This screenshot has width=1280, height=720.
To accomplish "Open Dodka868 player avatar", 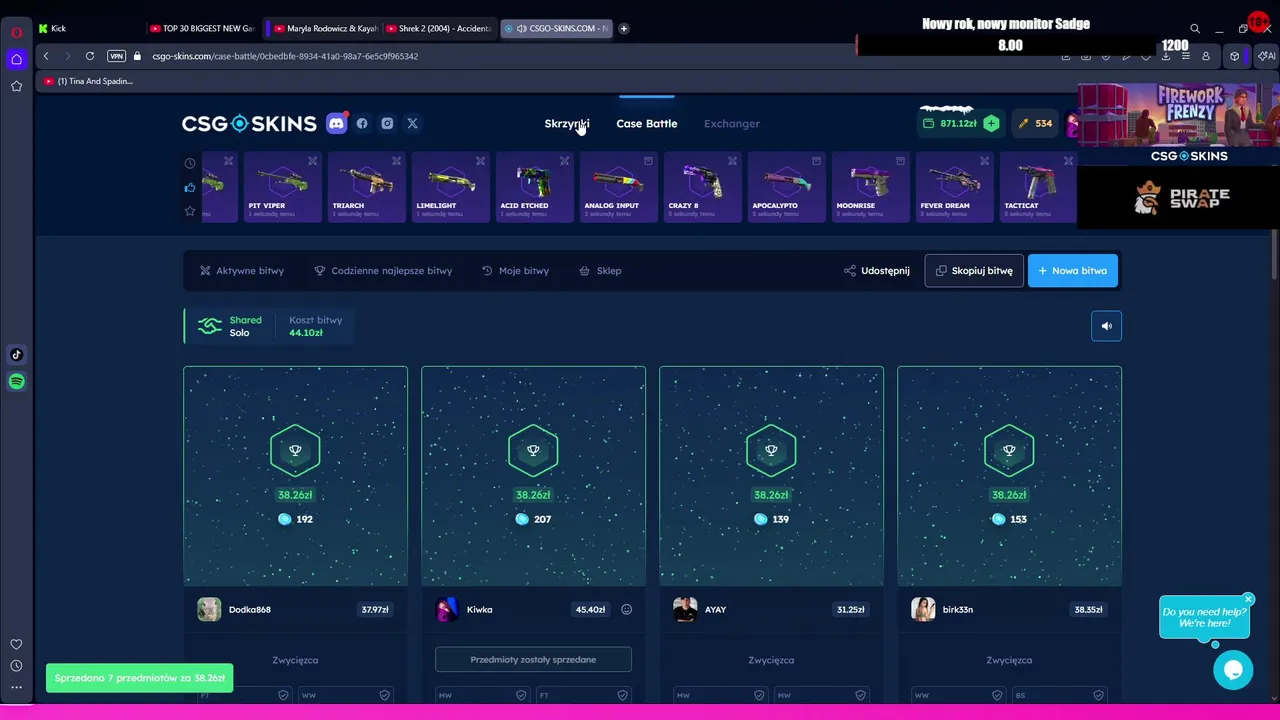I will 209,610.
